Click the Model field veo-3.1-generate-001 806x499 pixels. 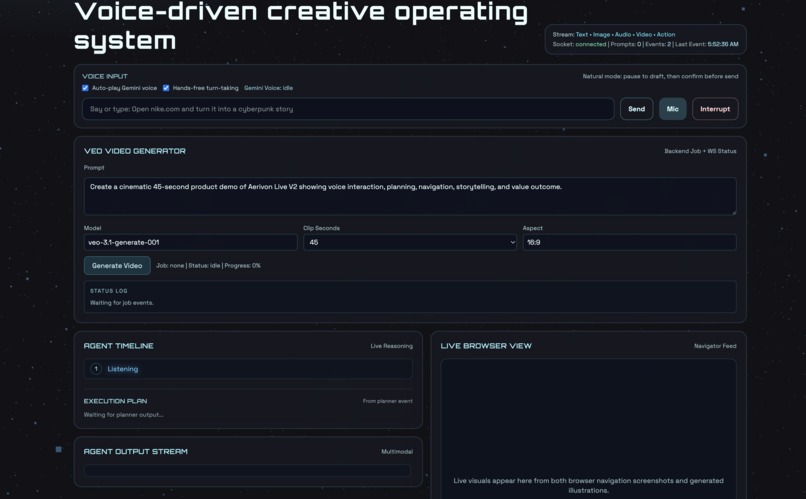point(190,242)
